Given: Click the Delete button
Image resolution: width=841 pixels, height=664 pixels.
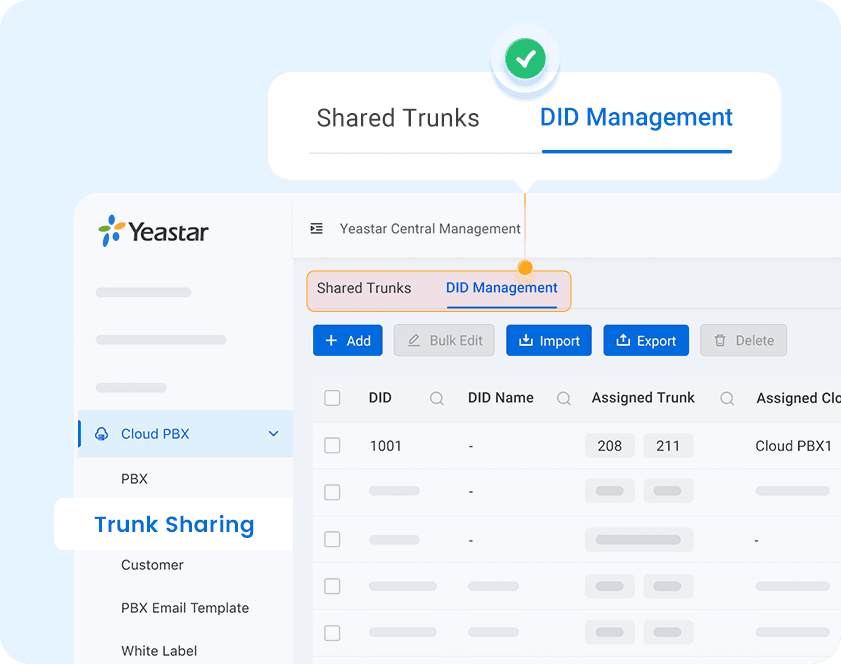Looking at the screenshot, I should tap(743, 340).
